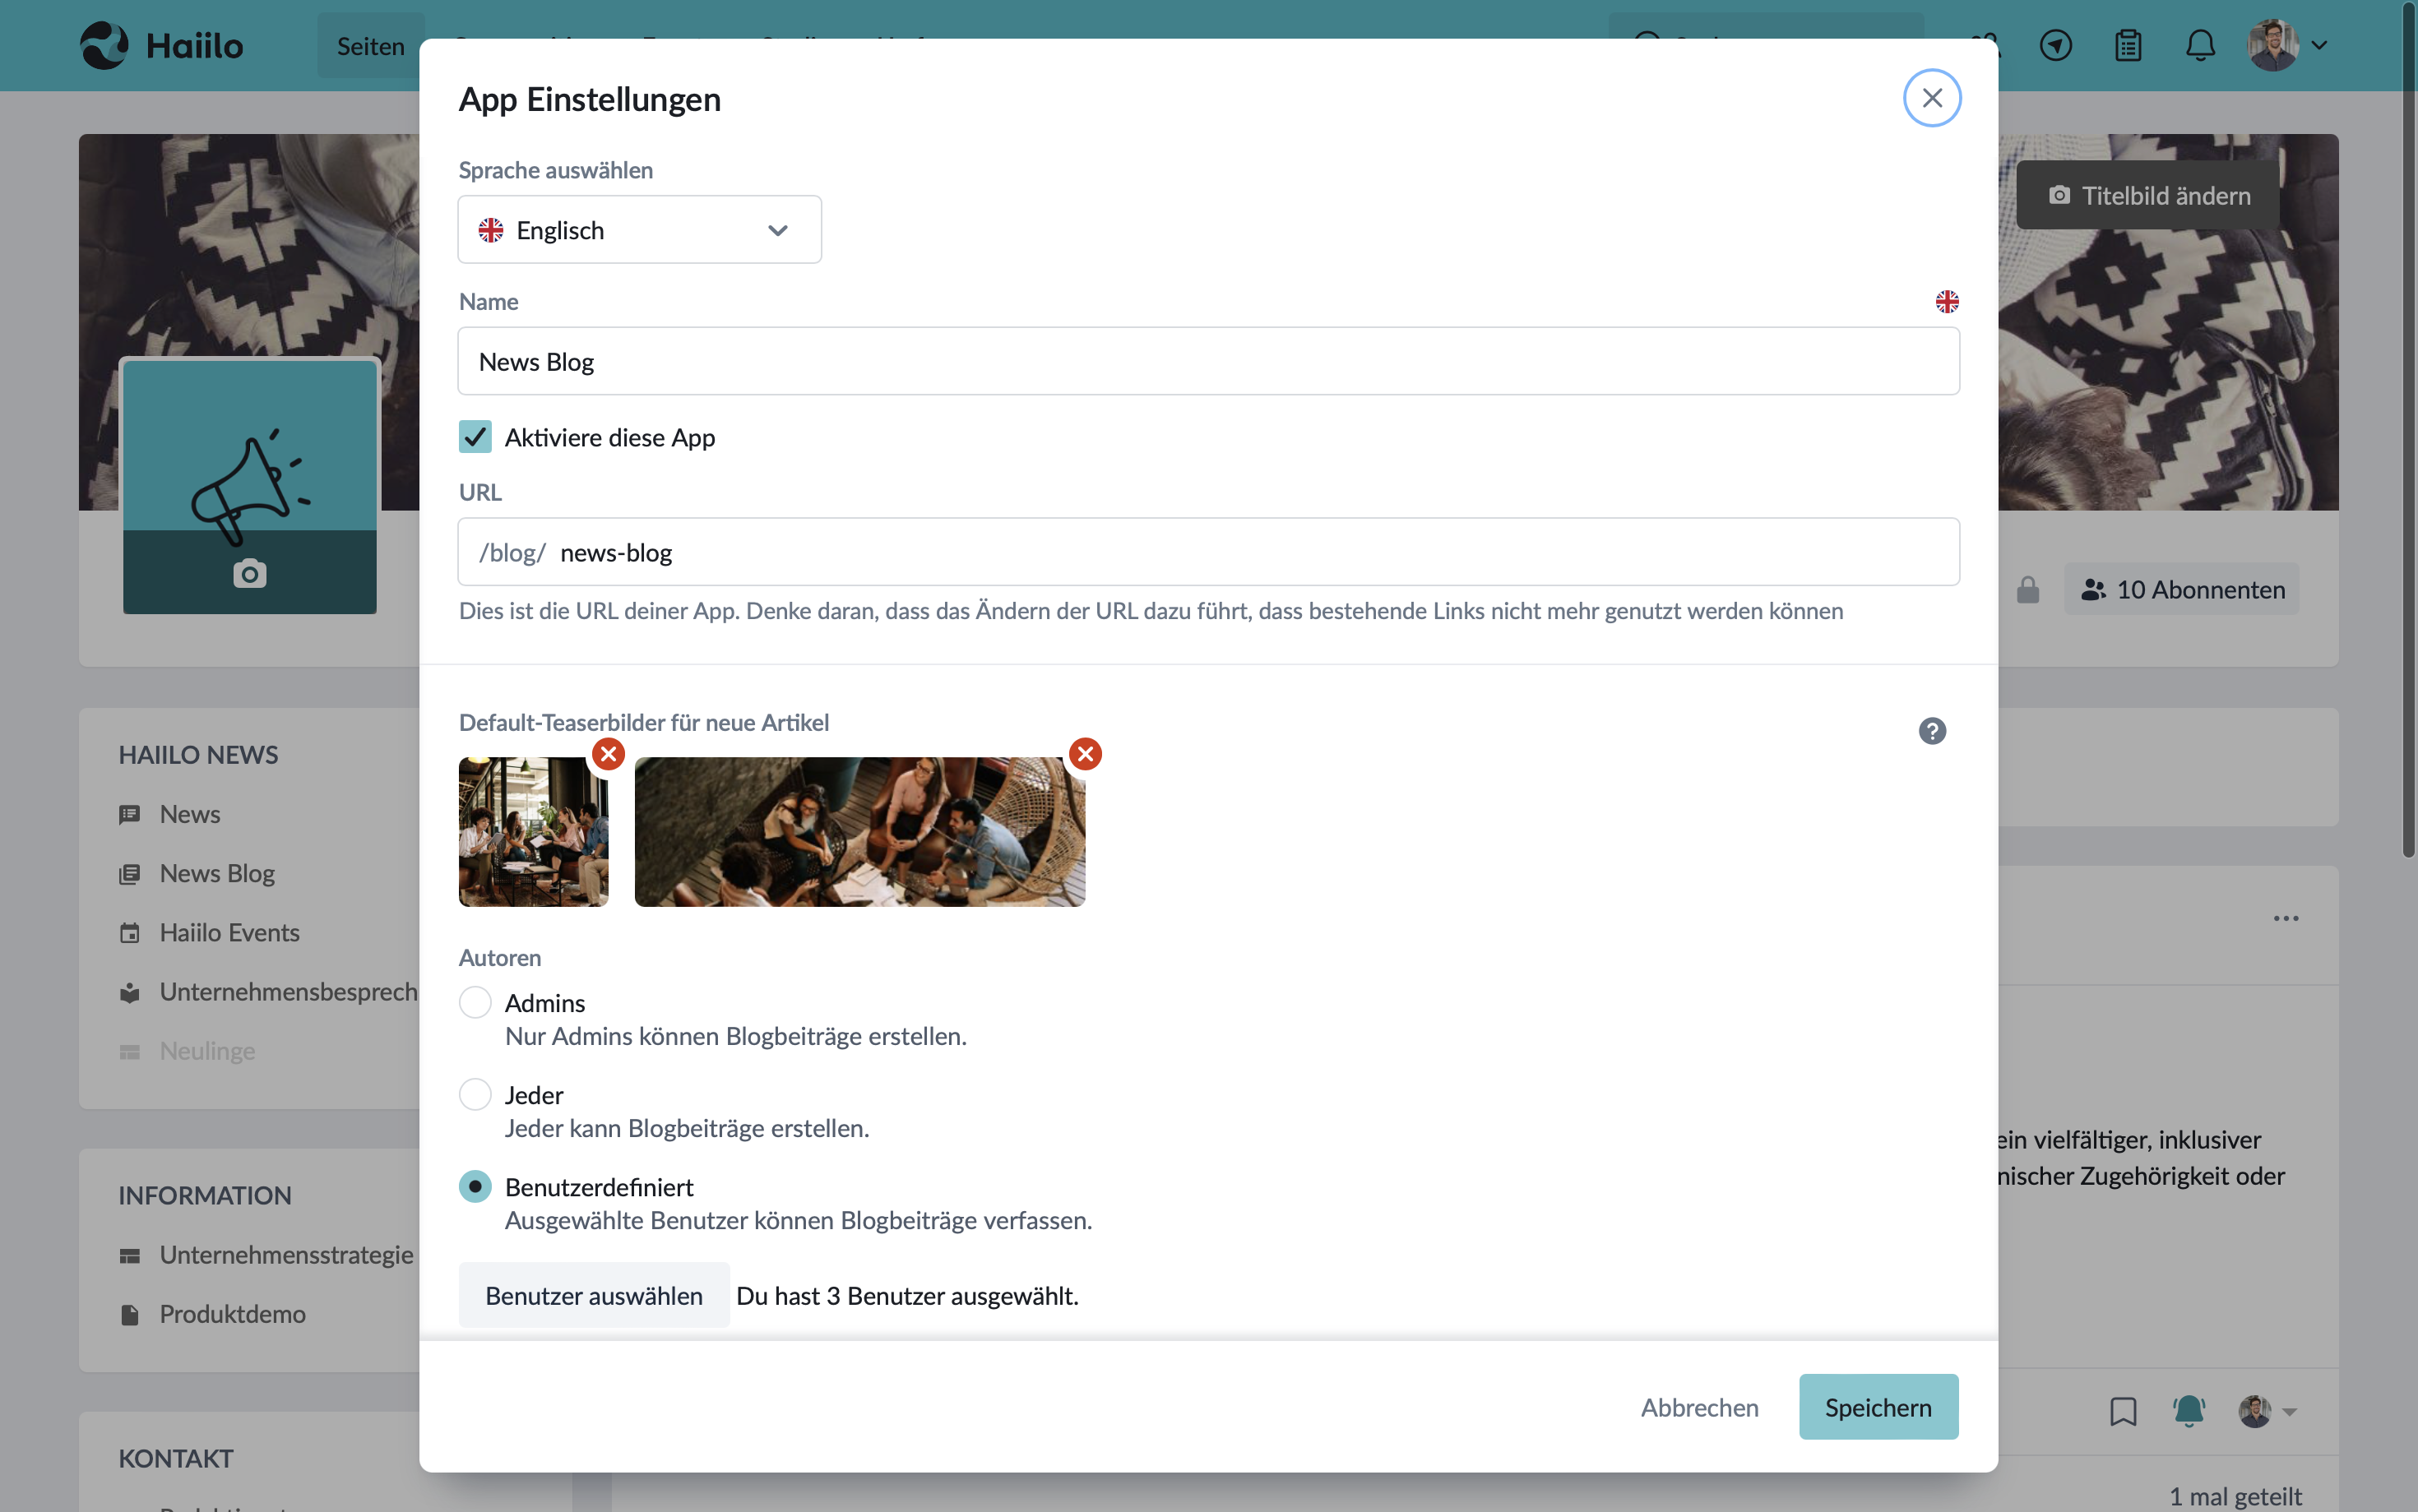Viewport: 2418px width, 1512px height.
Task: Open the Seiten menu item
Action: coord(370,46)
